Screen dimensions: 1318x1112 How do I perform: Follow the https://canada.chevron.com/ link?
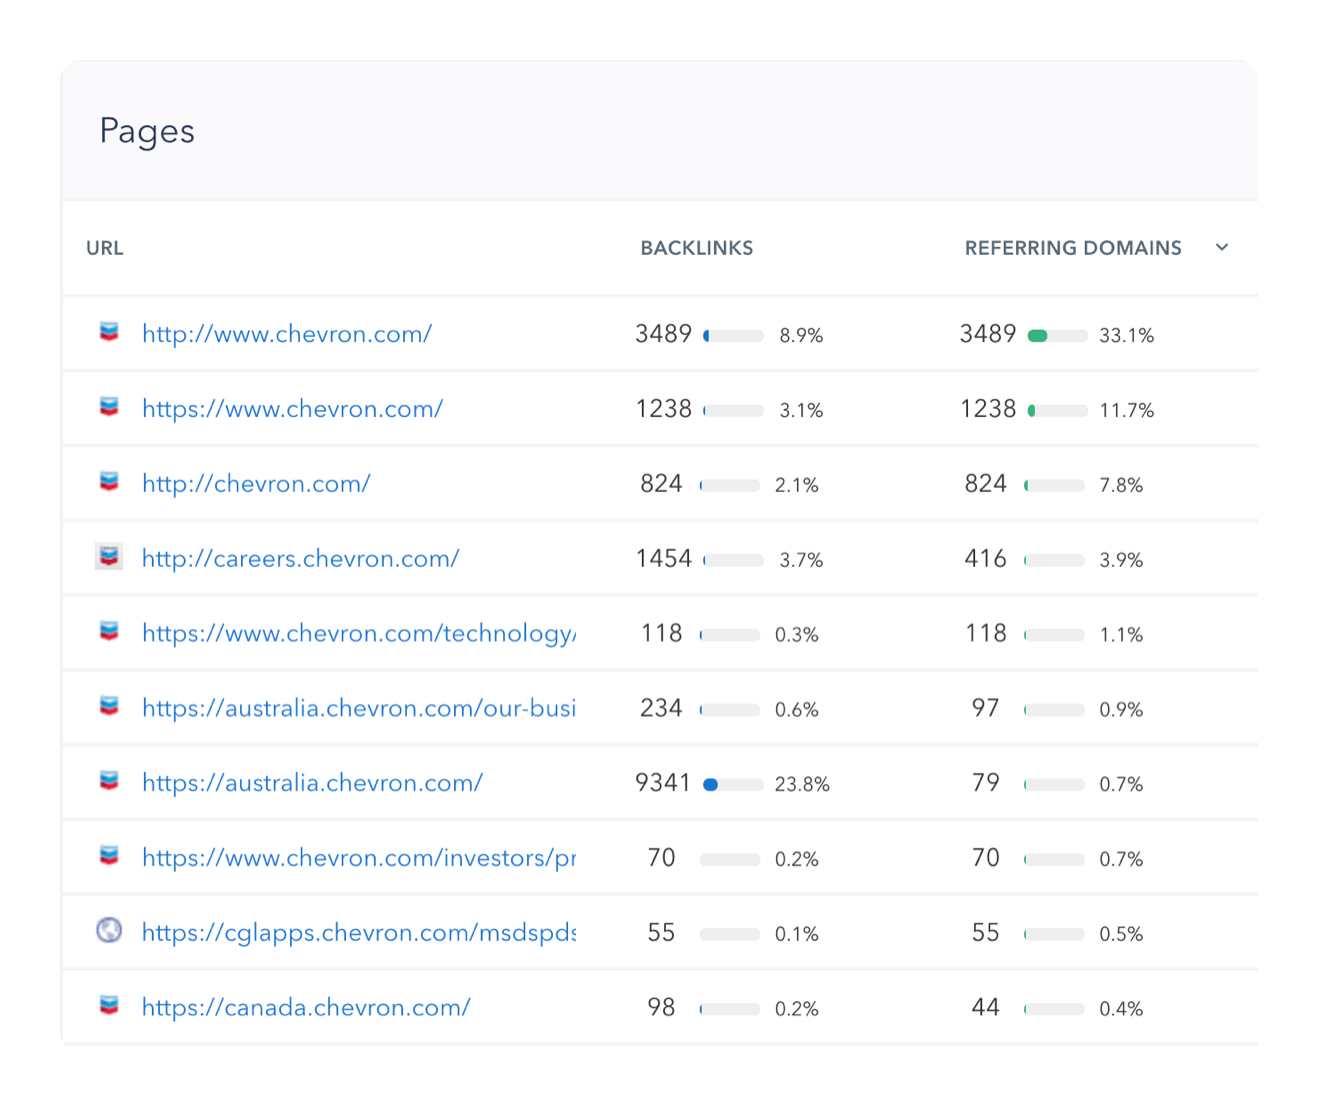[x=306, y=1007]
